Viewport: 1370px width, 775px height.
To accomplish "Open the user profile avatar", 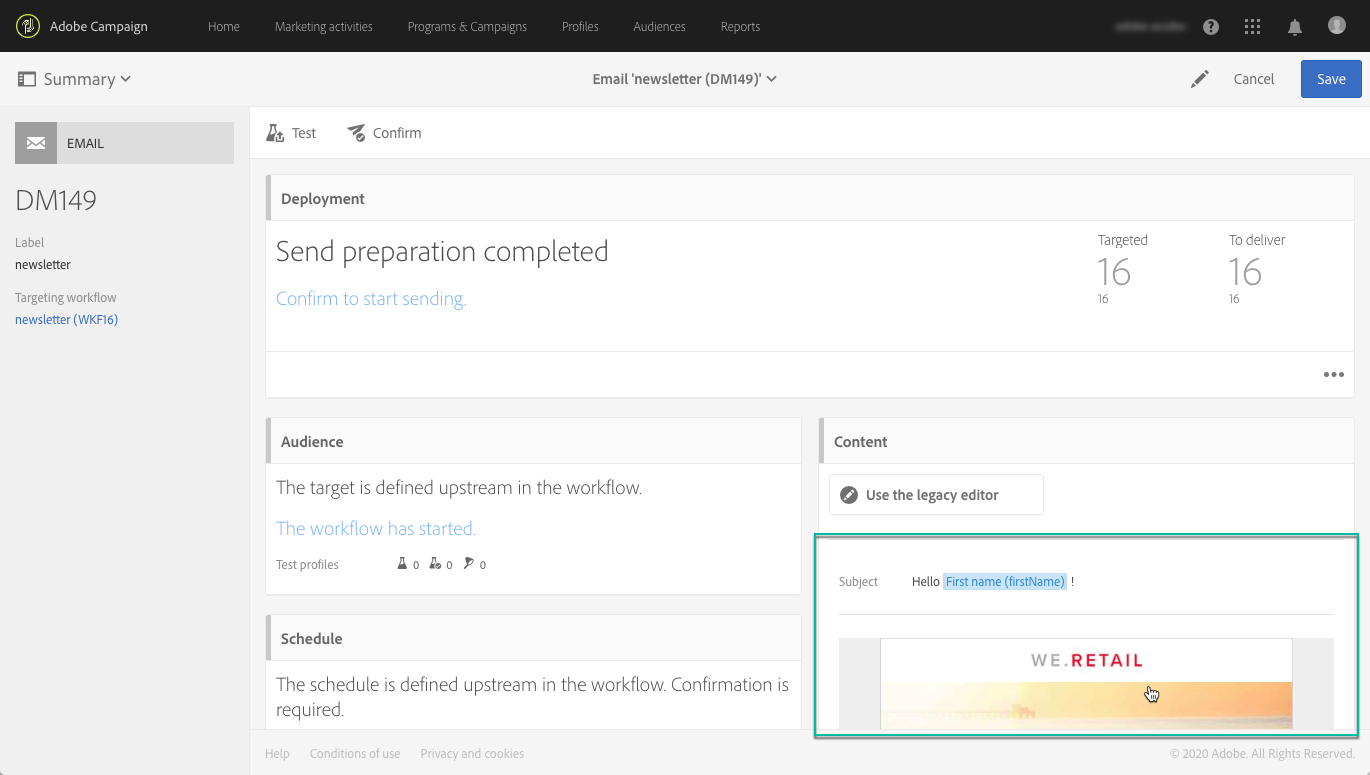I will (x=1337, y=26).
